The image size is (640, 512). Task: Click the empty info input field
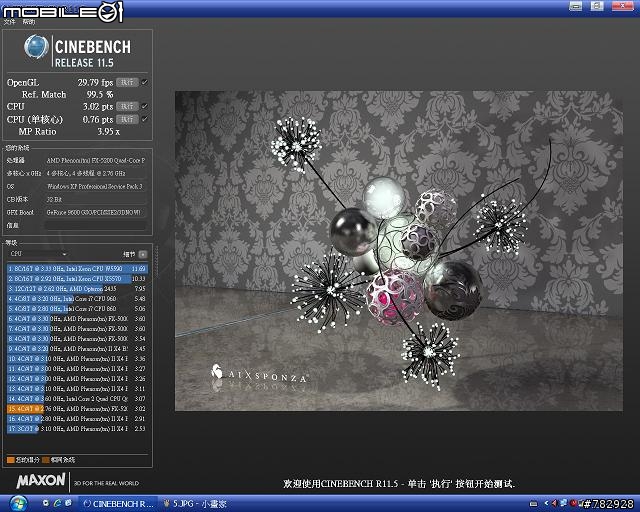pos(95,225)
